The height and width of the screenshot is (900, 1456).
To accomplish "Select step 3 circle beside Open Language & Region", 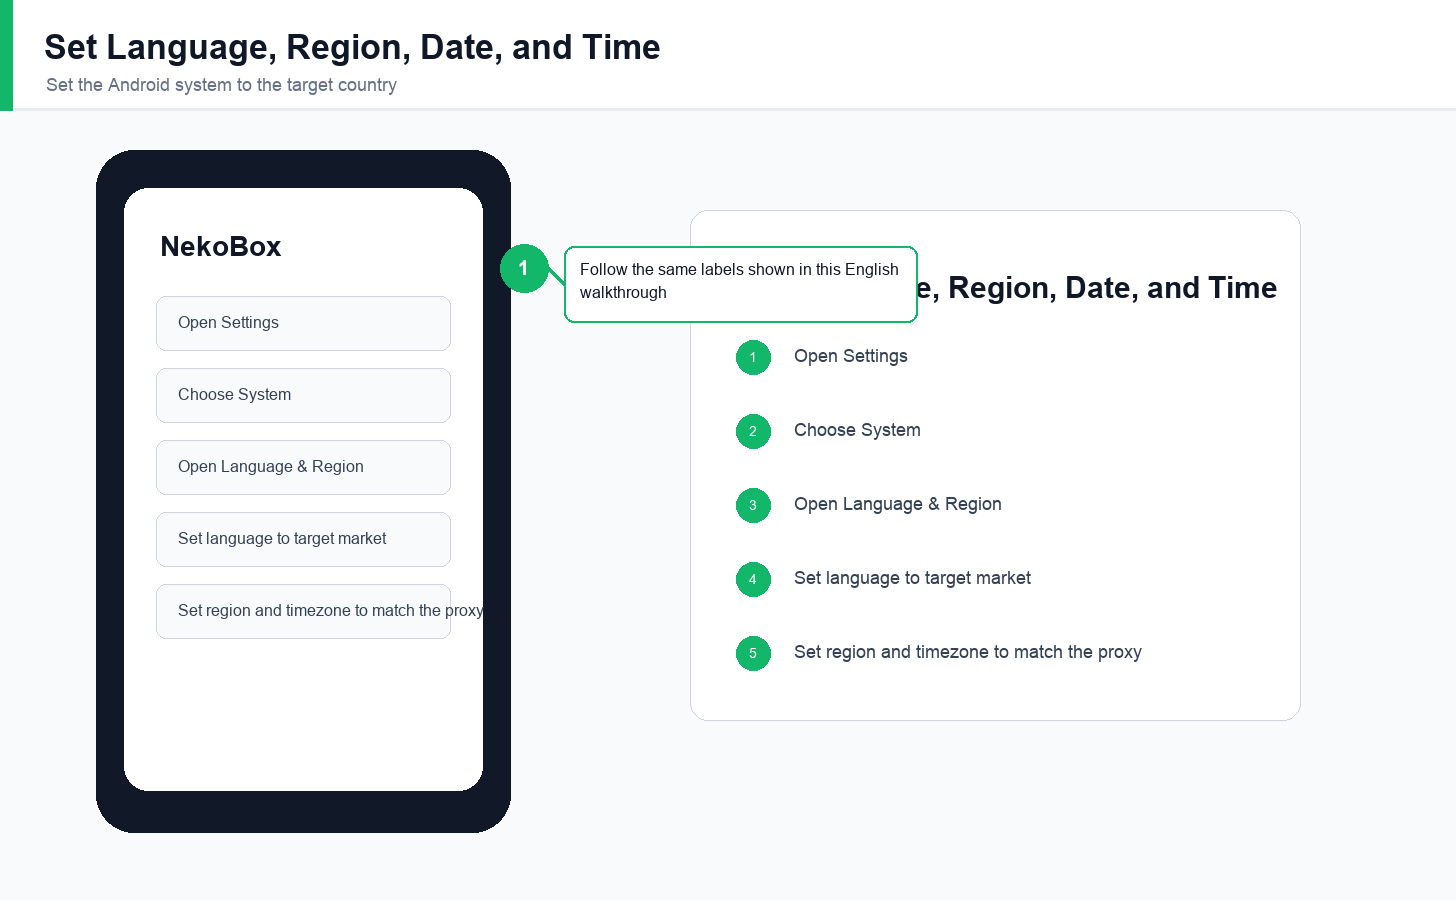I will [753, 505].
